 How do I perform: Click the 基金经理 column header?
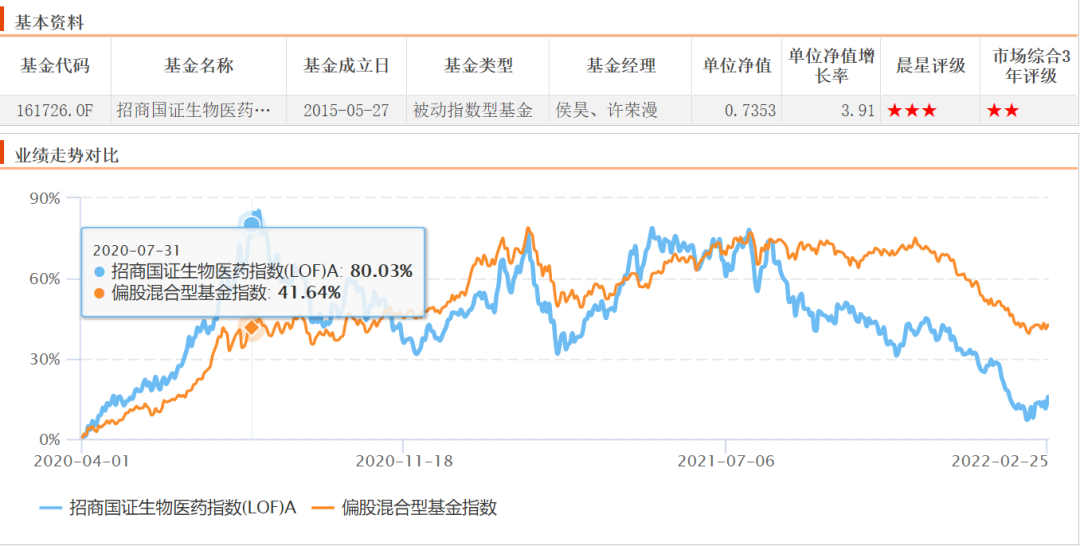[621, 66]
